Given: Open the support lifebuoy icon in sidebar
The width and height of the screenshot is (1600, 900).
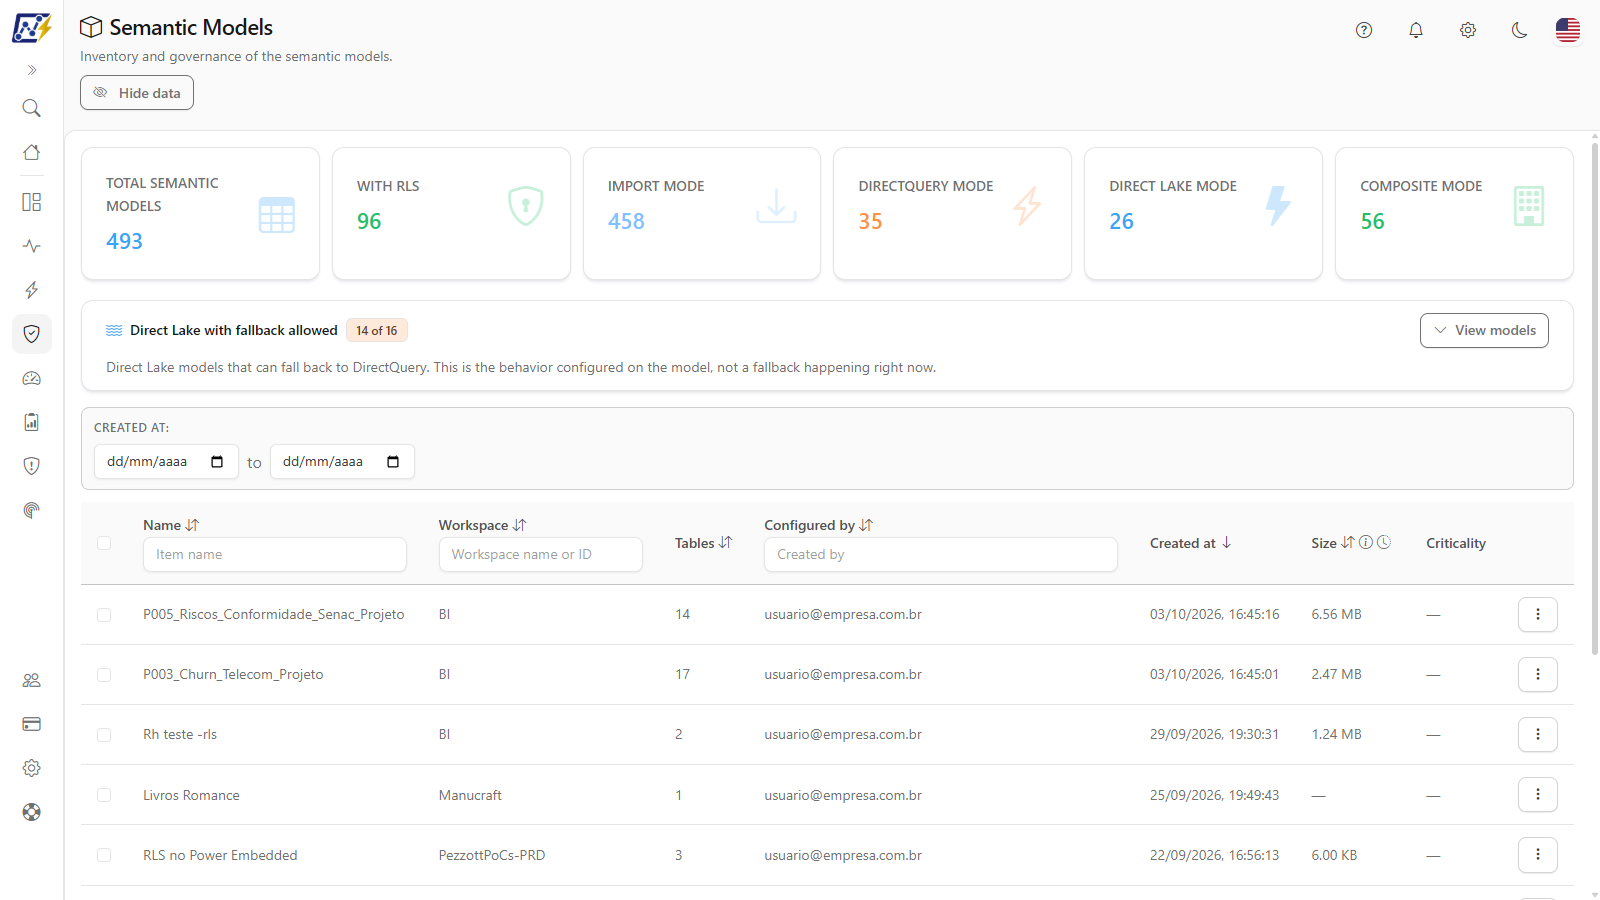Looking at the screenshot, I should point(32,812).
